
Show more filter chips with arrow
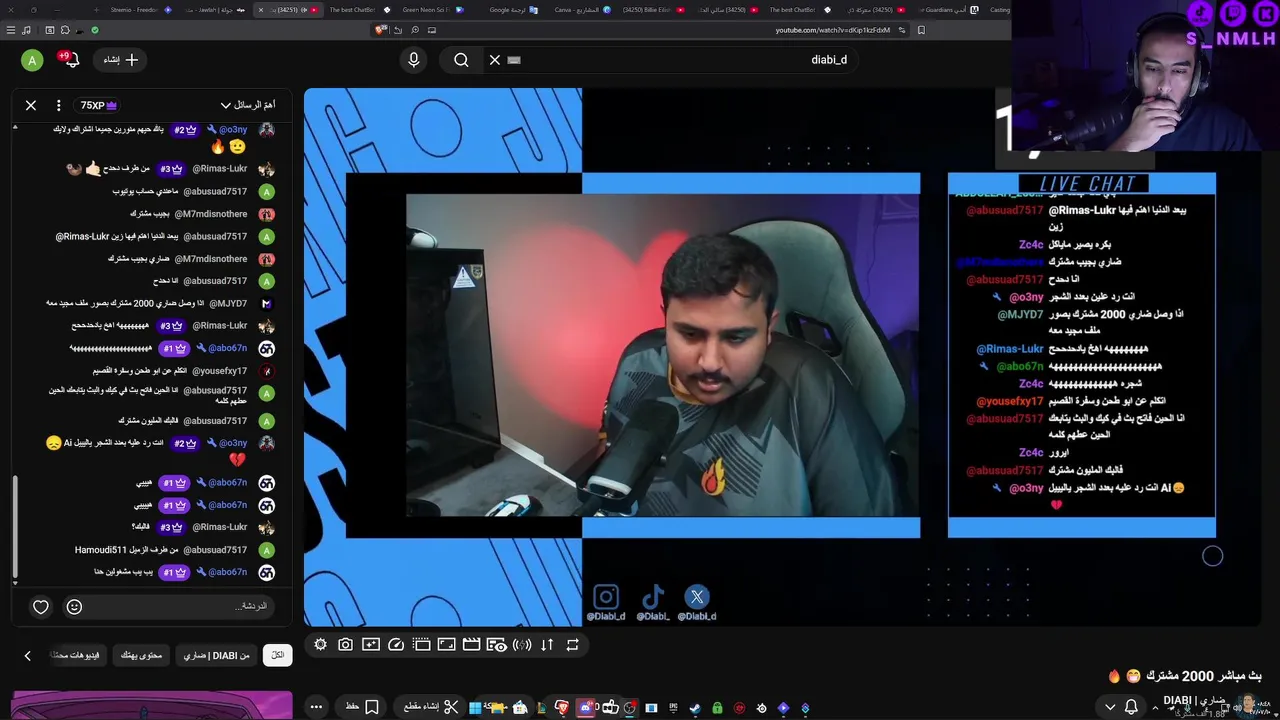point(28,656)
